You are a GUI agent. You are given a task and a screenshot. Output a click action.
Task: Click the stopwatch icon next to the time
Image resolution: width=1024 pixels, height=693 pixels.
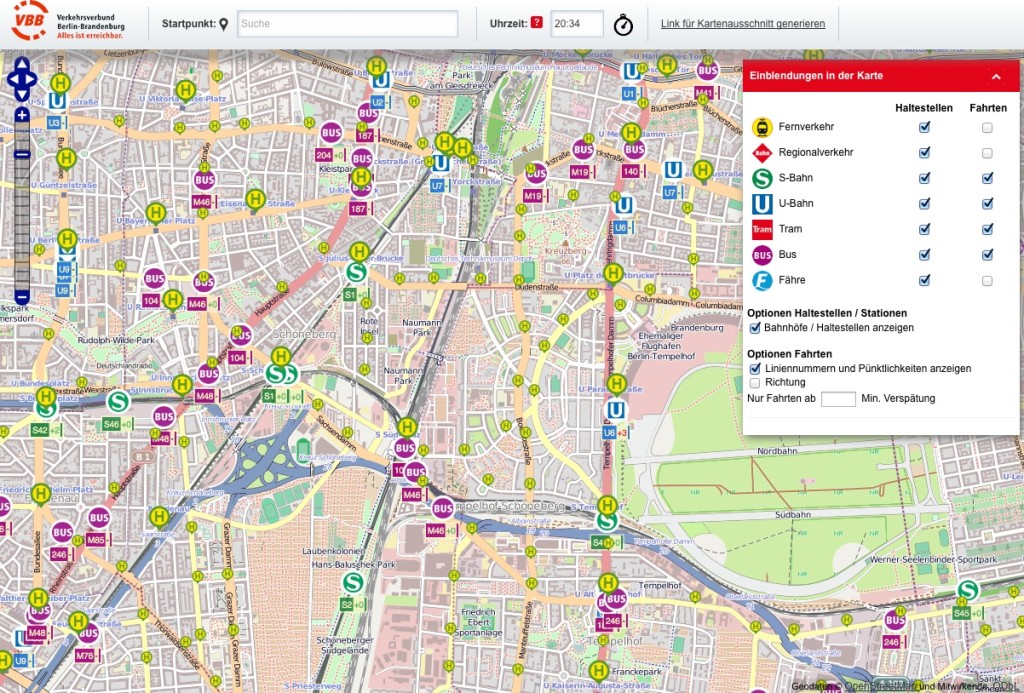click(x=623, y=25)
